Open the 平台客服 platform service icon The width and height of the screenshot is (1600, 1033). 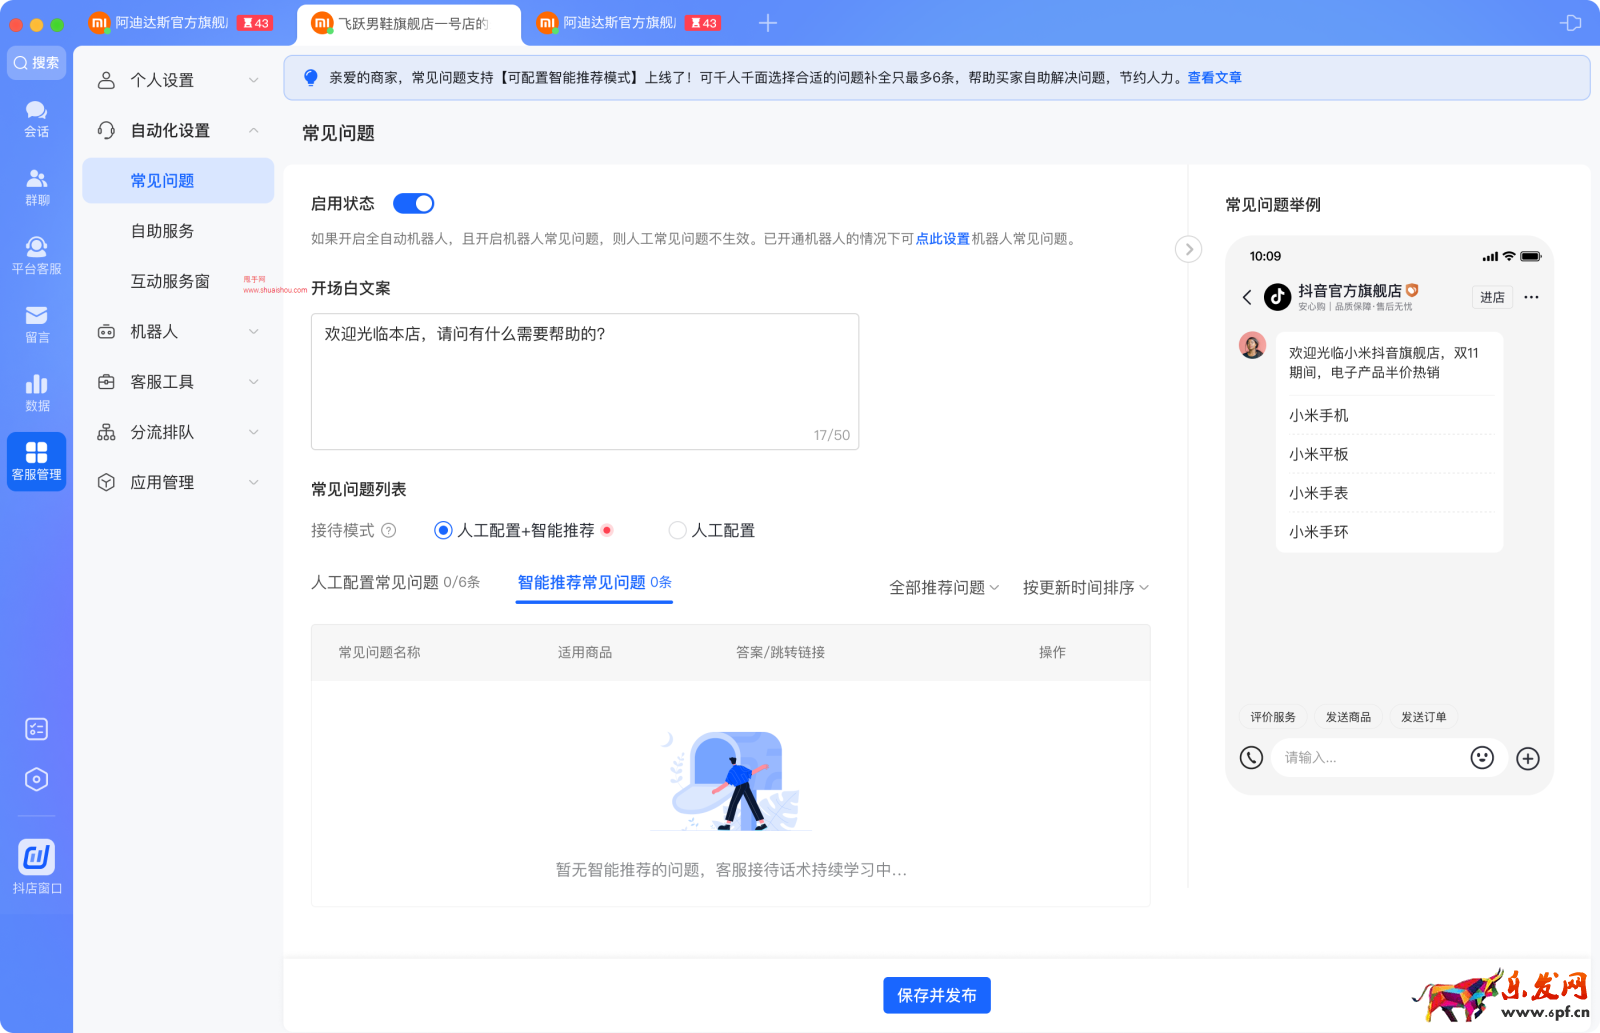tap(36, 256)
